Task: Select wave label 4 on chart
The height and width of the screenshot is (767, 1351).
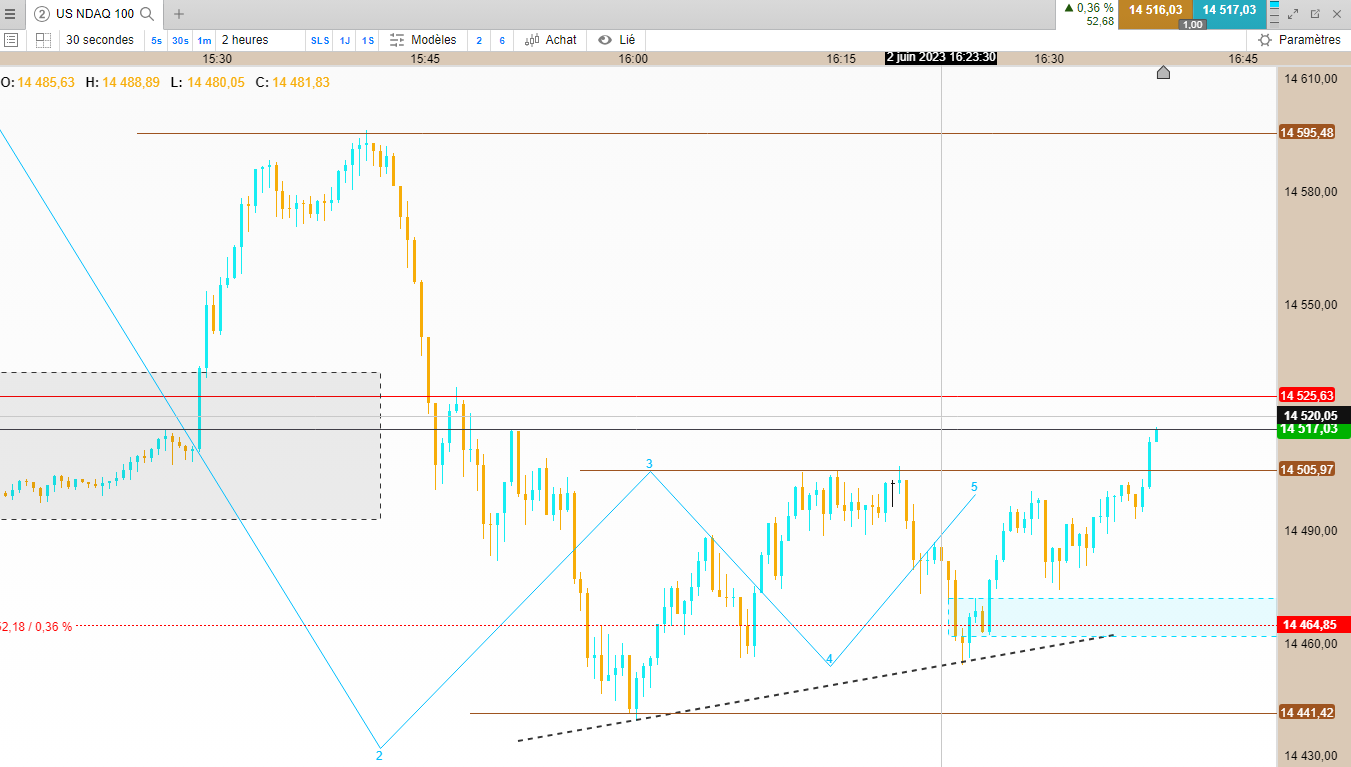Action: (829, 660)
